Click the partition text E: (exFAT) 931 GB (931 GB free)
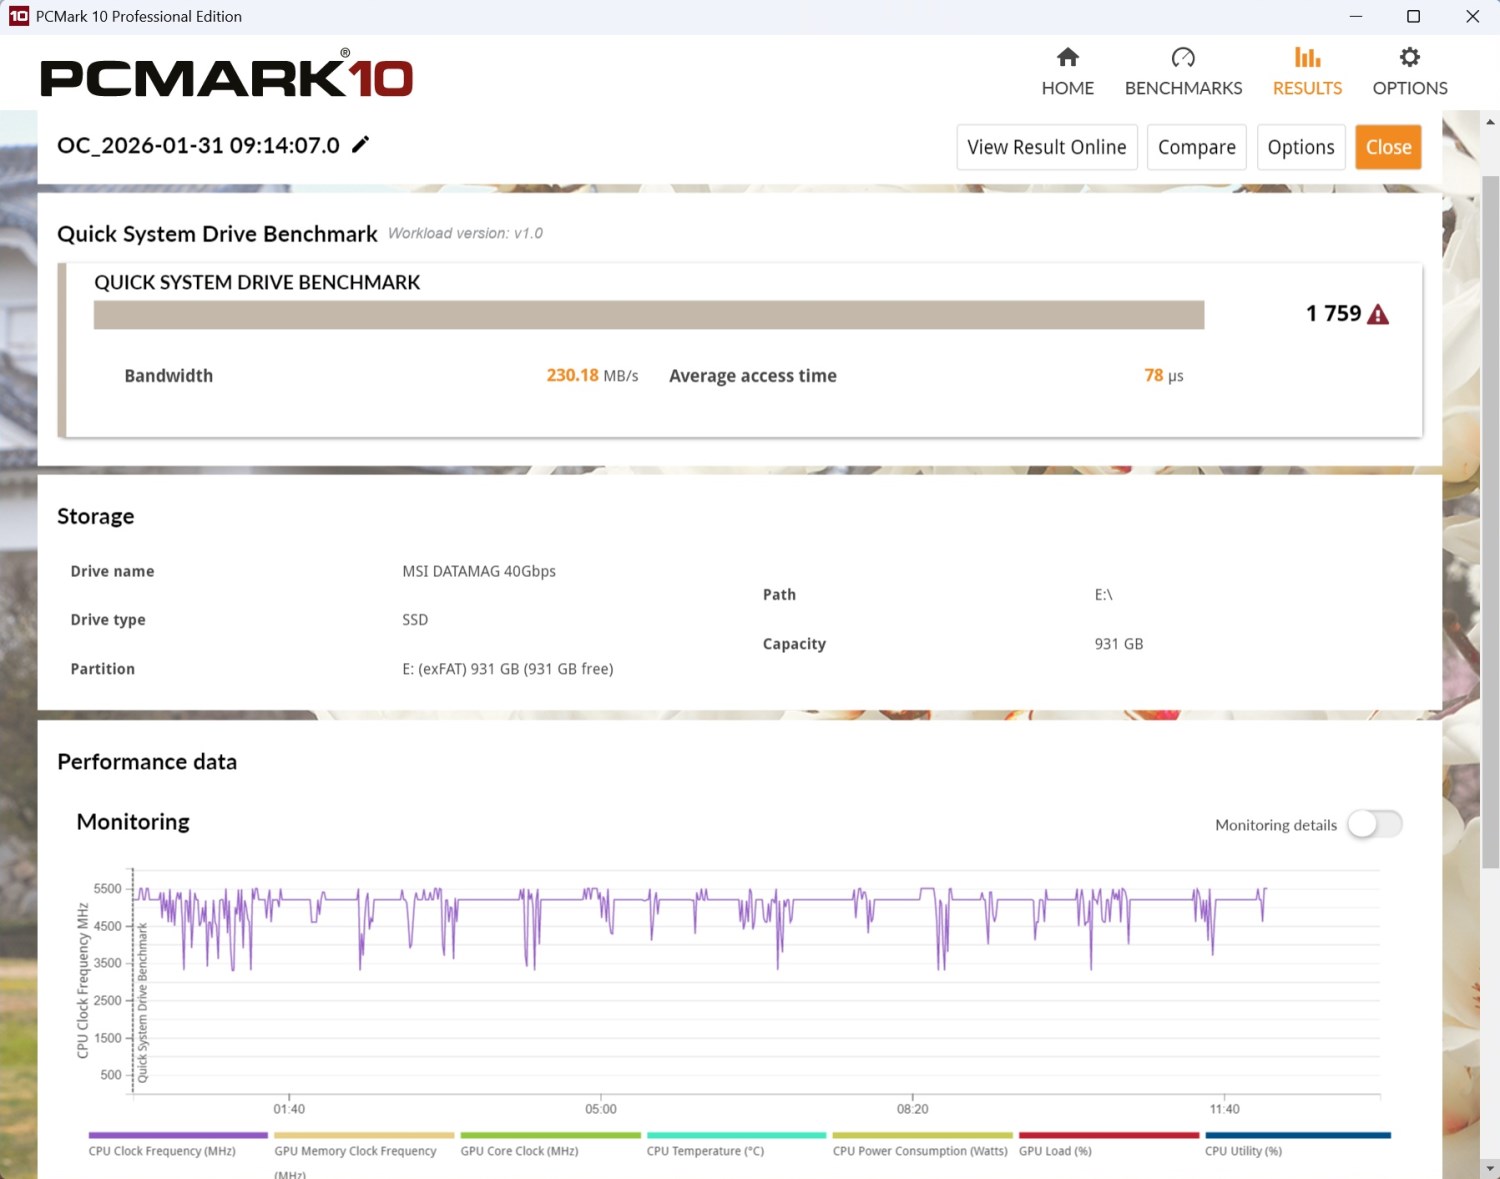Viewport: 1500px width, 1179px height. [508, 669]
